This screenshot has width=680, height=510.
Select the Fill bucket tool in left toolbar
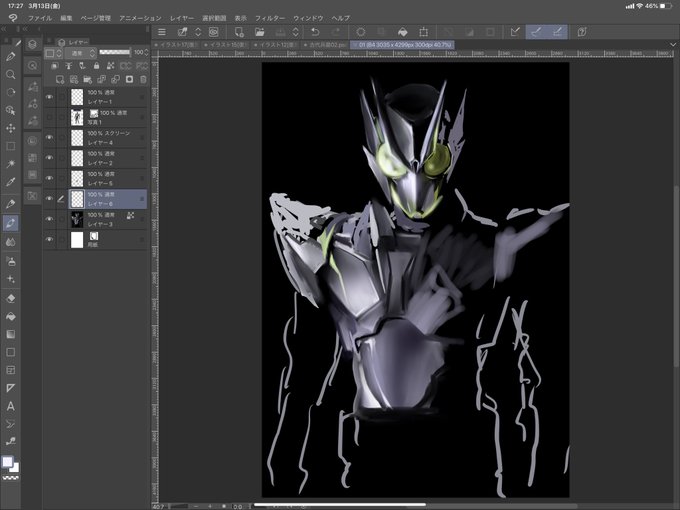point(10,317)
